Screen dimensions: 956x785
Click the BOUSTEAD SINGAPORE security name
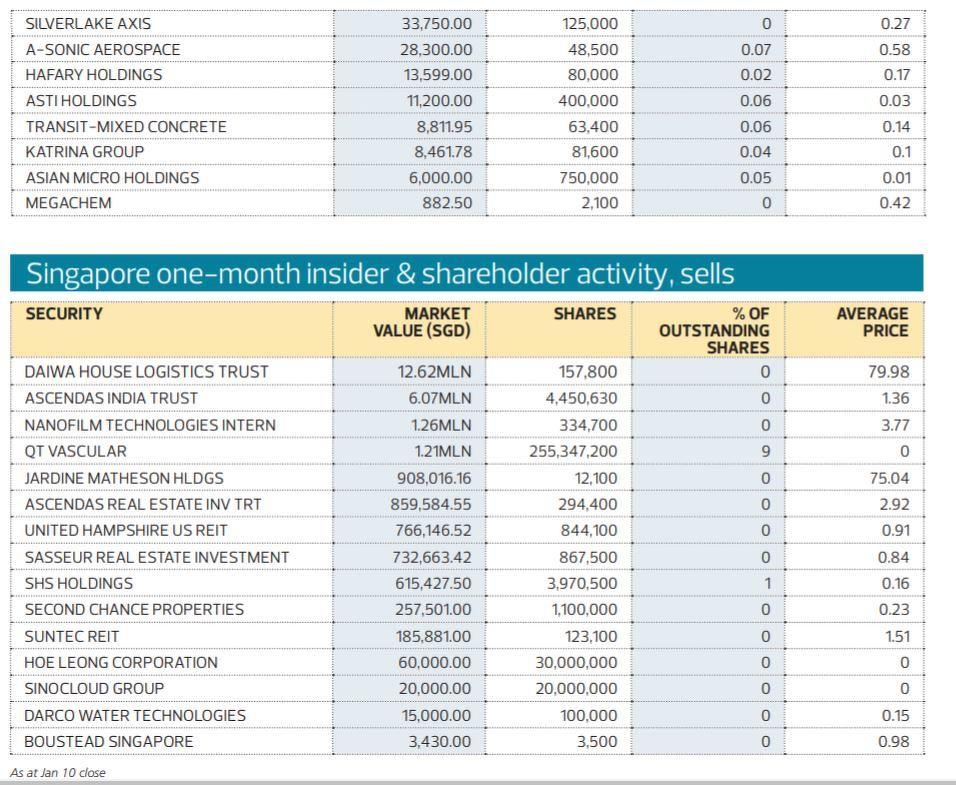(109, 742)
